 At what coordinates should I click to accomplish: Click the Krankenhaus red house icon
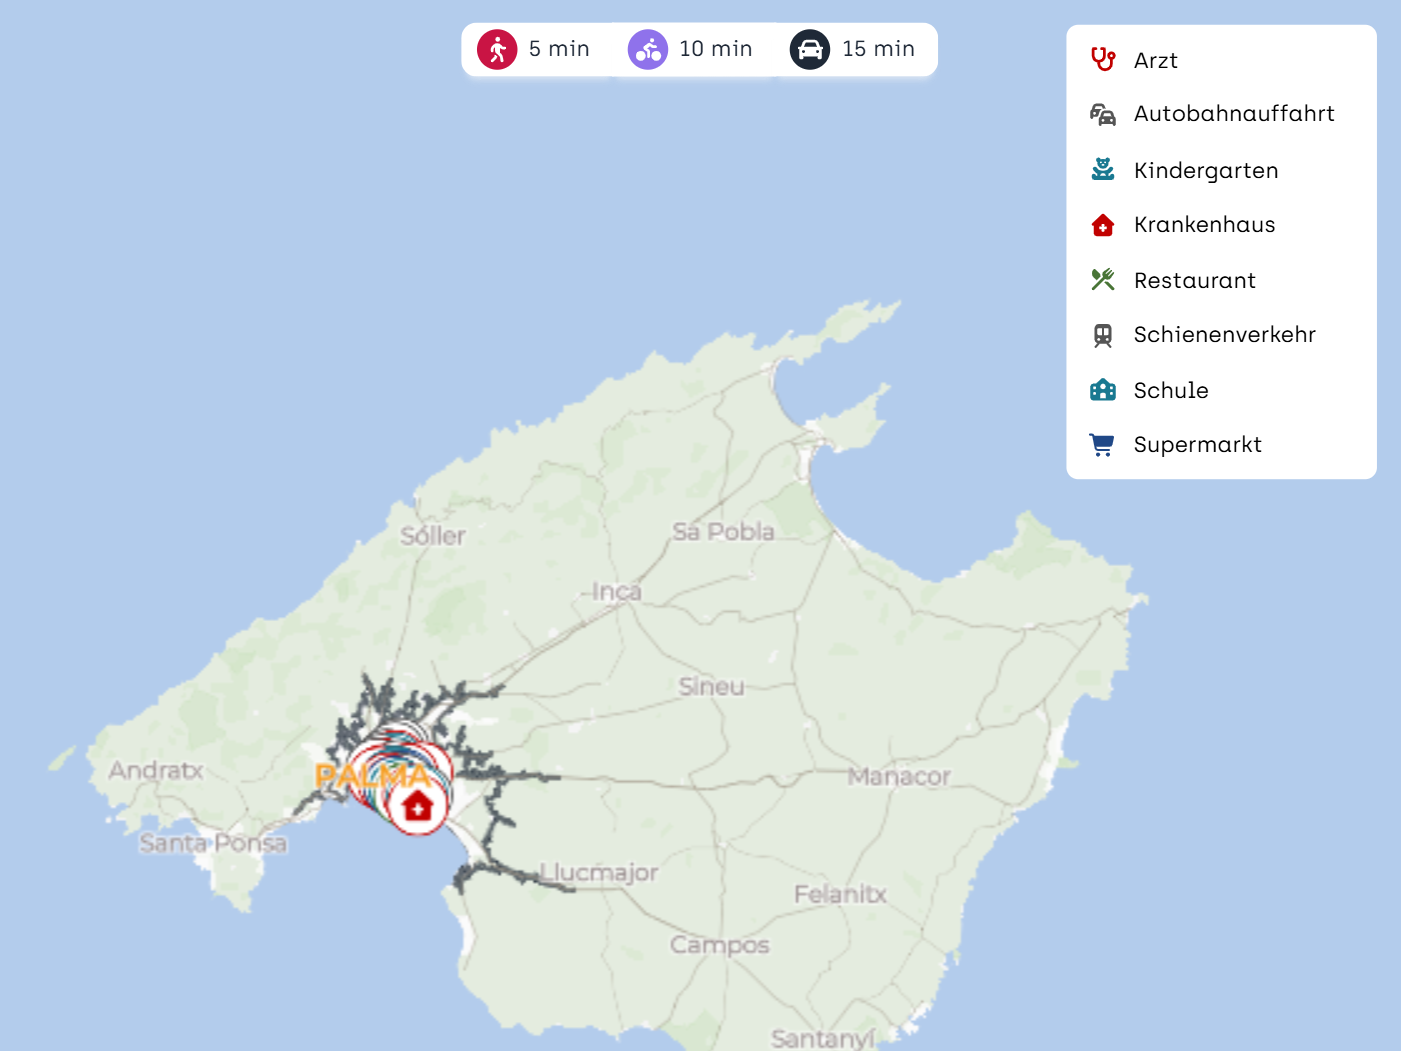coord(1102,226)
